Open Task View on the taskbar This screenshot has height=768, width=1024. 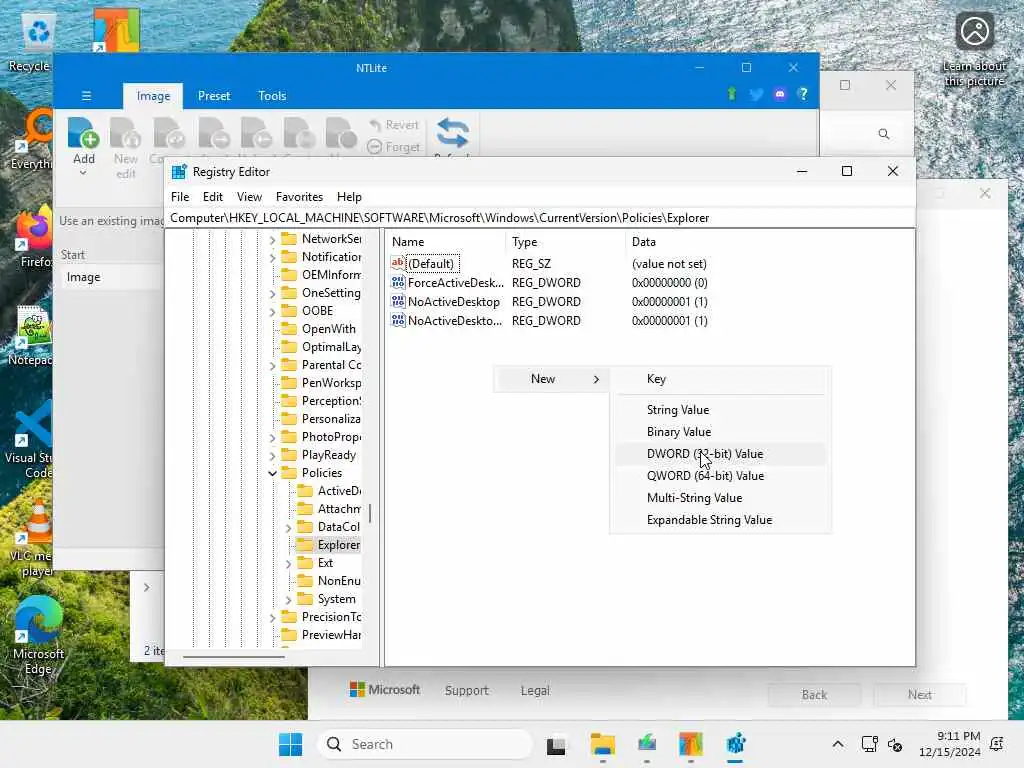556,744
